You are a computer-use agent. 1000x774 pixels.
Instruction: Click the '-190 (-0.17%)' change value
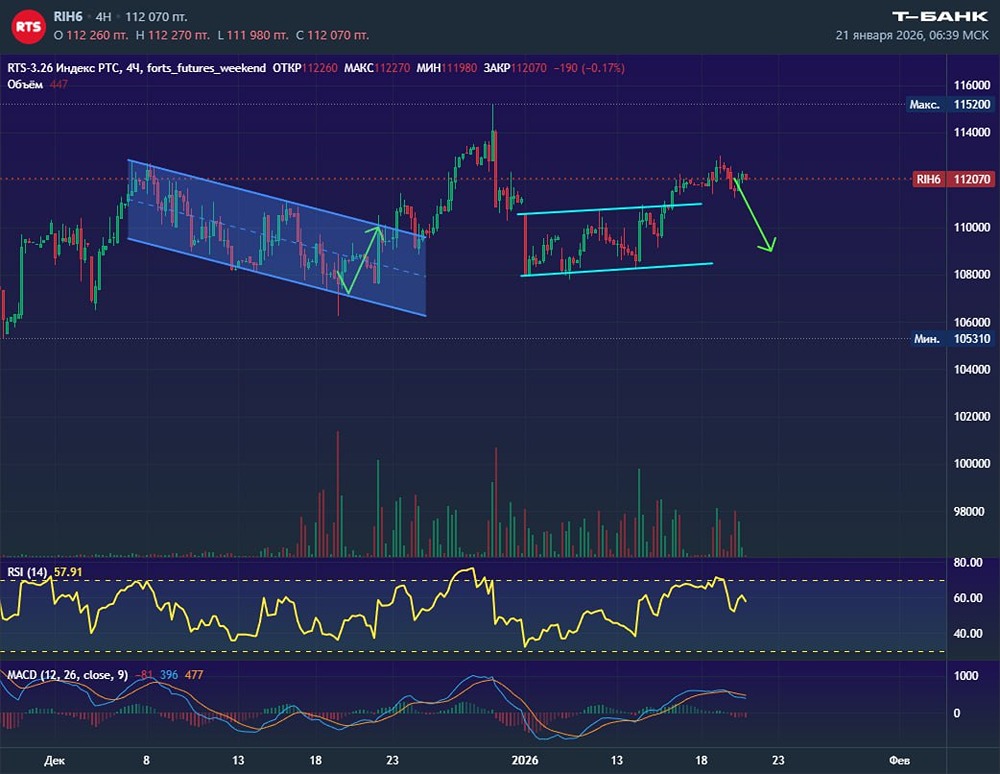[x=589, y=68]
